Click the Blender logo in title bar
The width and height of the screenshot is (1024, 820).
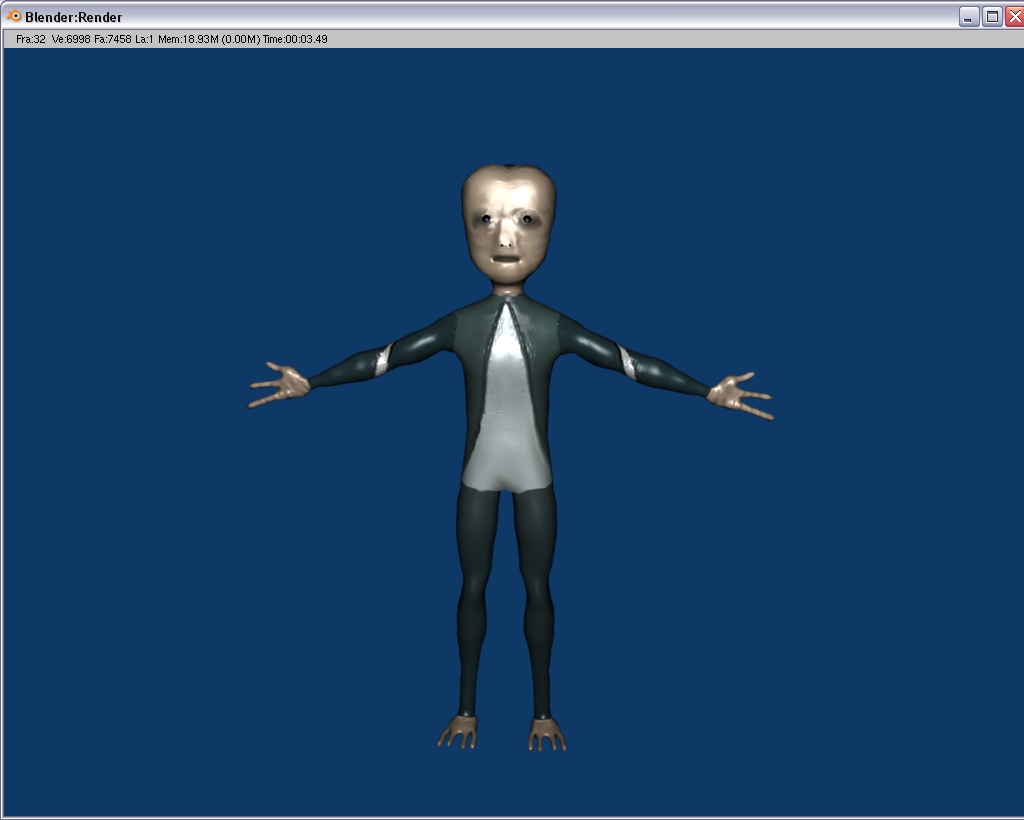click(14, 16)
